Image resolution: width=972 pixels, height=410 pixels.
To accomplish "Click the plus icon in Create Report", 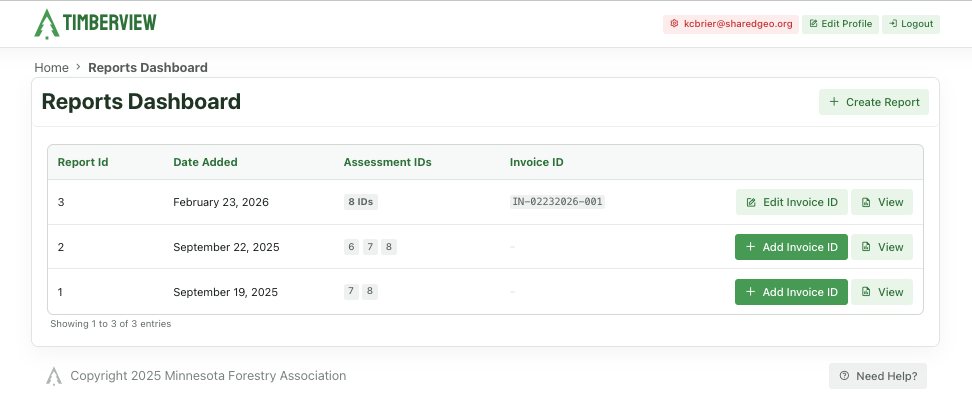I will click(834, 102).
